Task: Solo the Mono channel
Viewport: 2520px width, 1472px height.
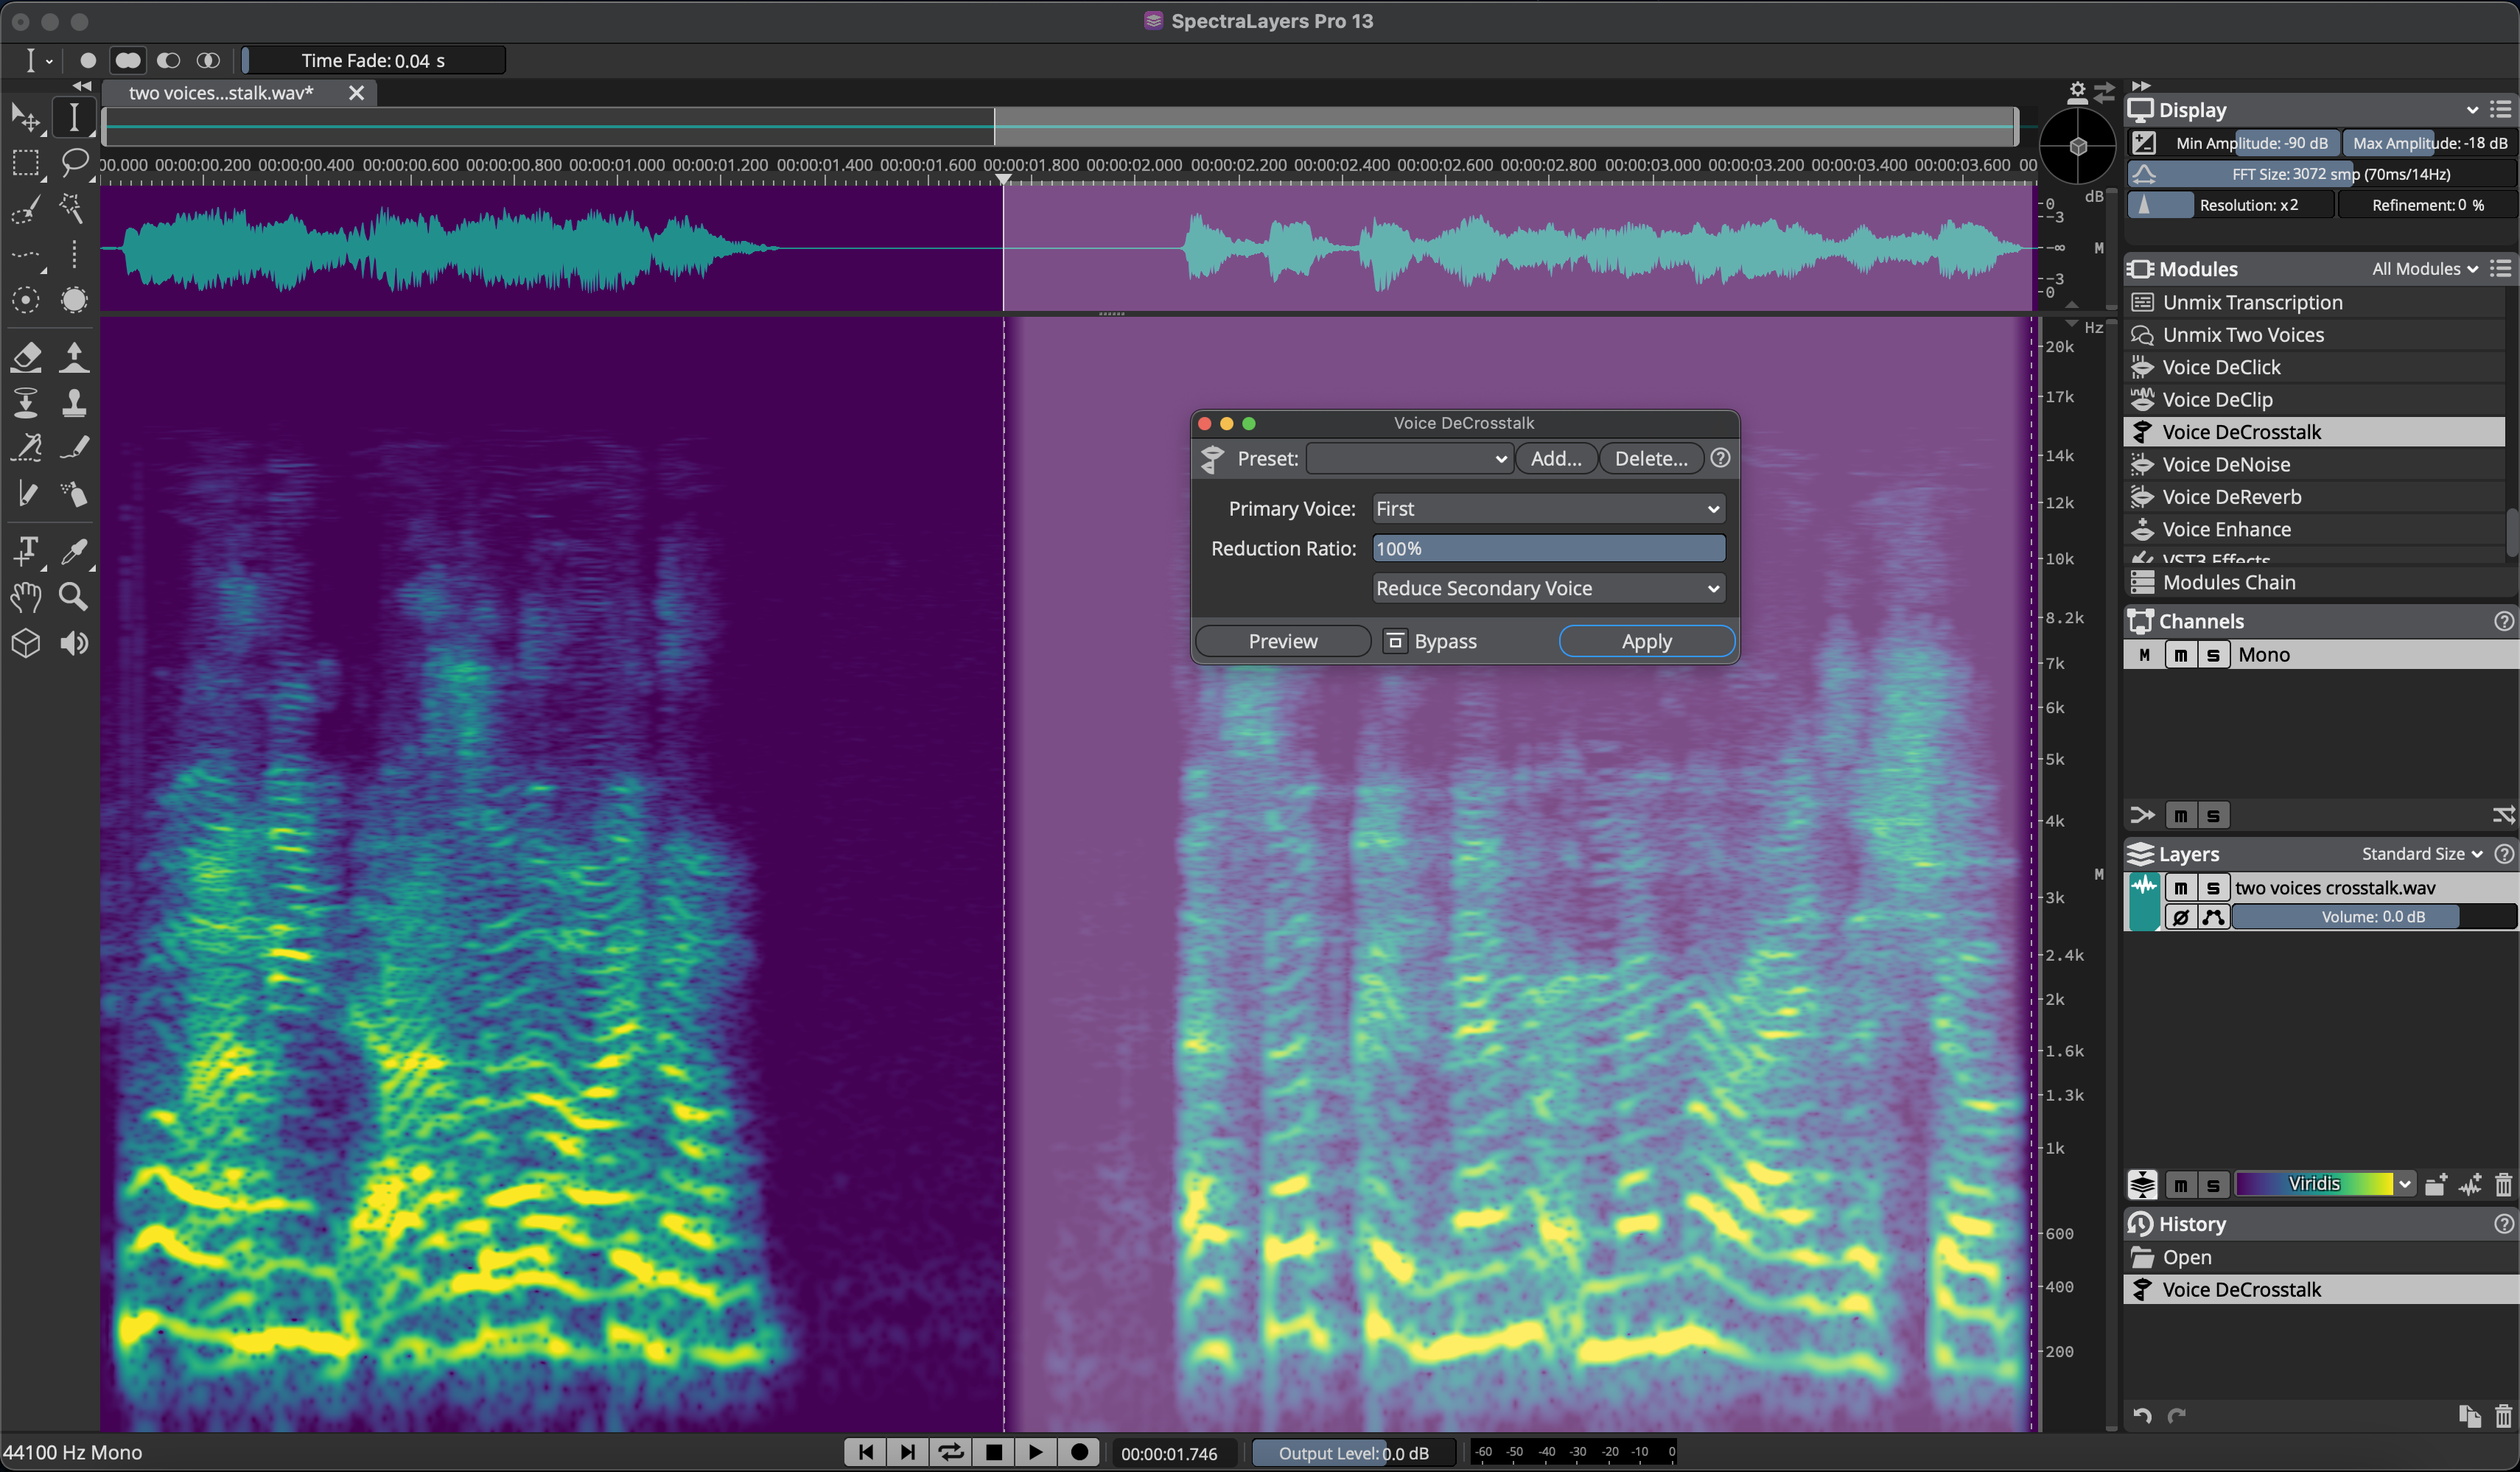Action: [2213, 655]
